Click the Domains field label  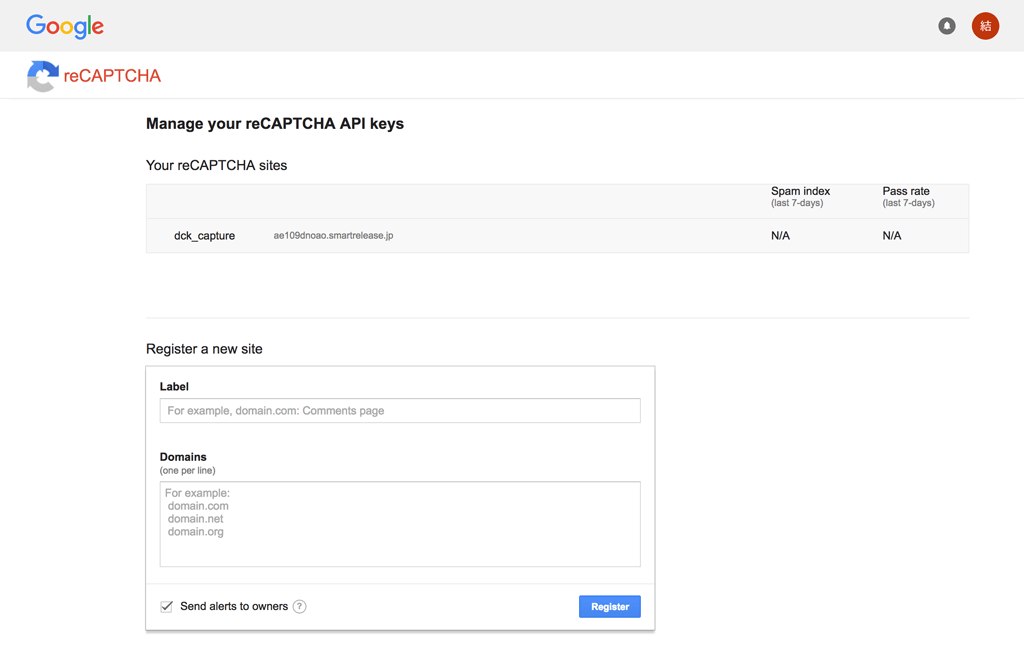click(x=183, y=457)
